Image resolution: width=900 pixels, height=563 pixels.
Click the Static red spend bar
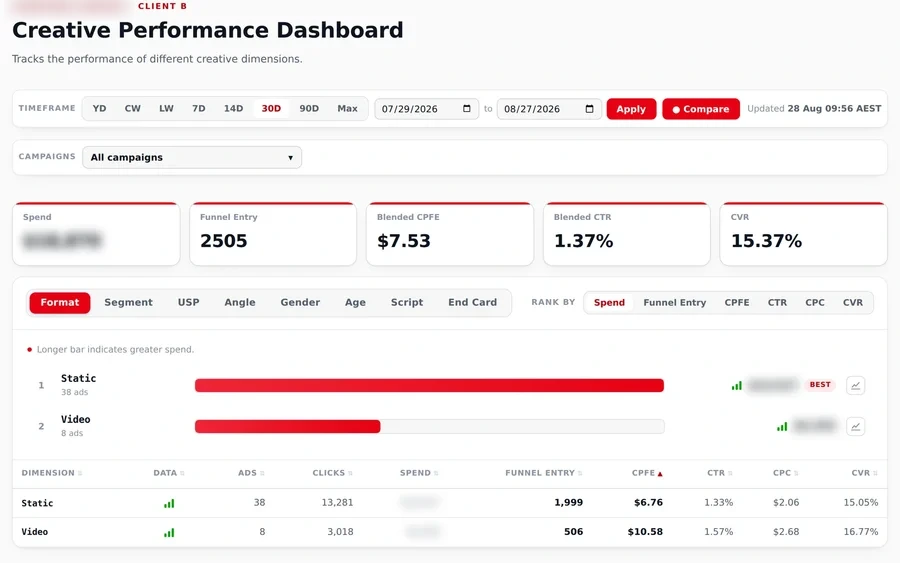pos(429,385)
